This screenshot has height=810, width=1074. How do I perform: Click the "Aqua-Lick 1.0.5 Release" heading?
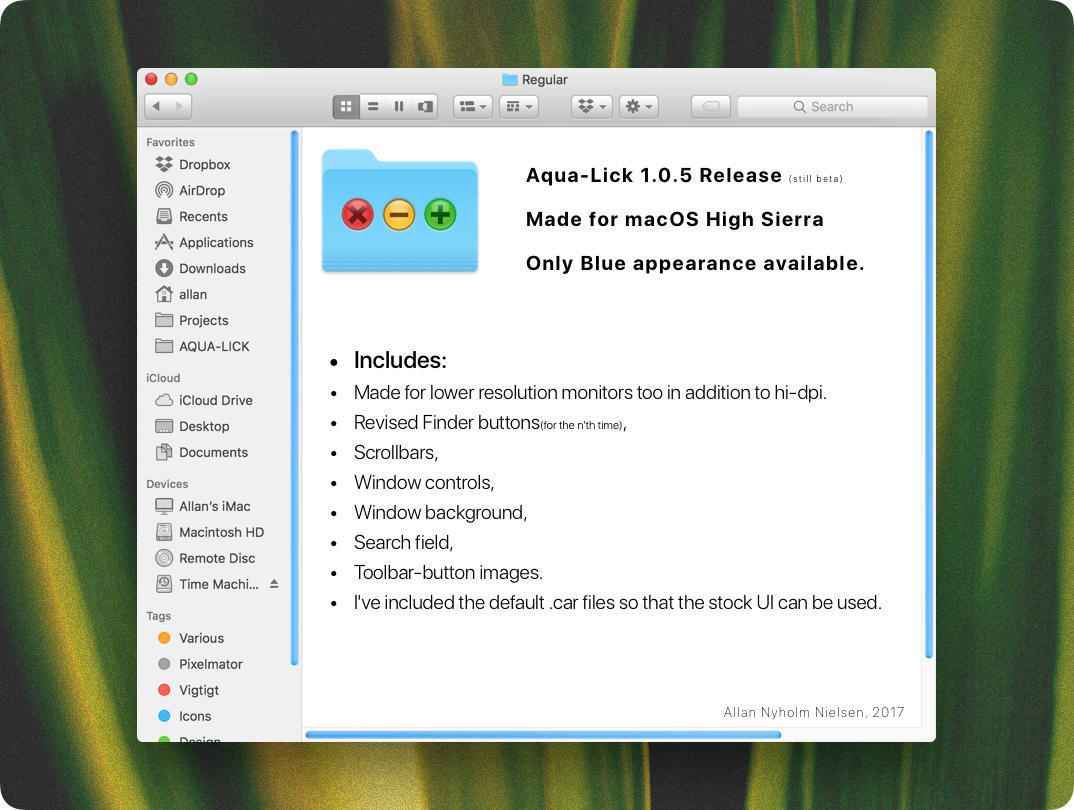coord(653,175)
